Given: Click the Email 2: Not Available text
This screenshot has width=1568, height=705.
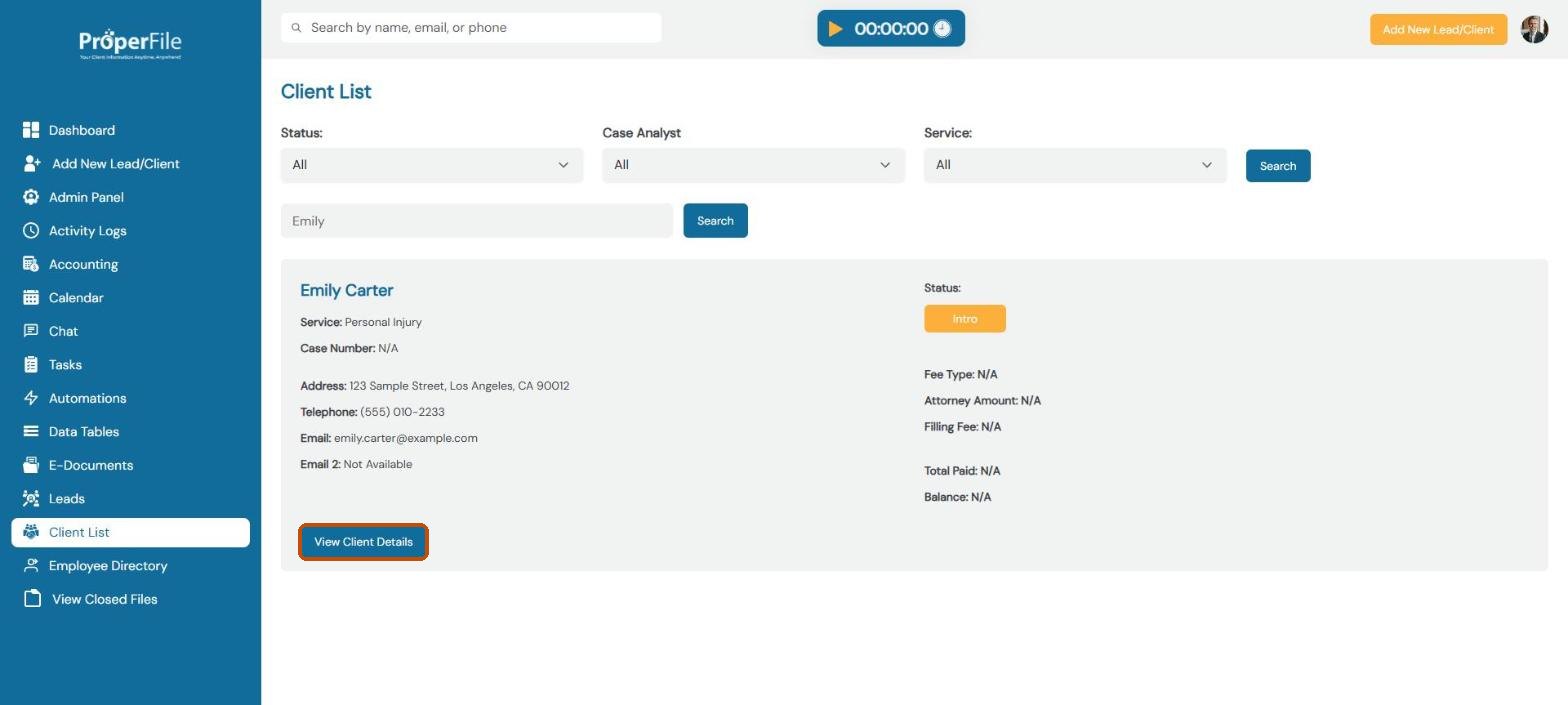Looking at the screenshot, I should 356,464.
